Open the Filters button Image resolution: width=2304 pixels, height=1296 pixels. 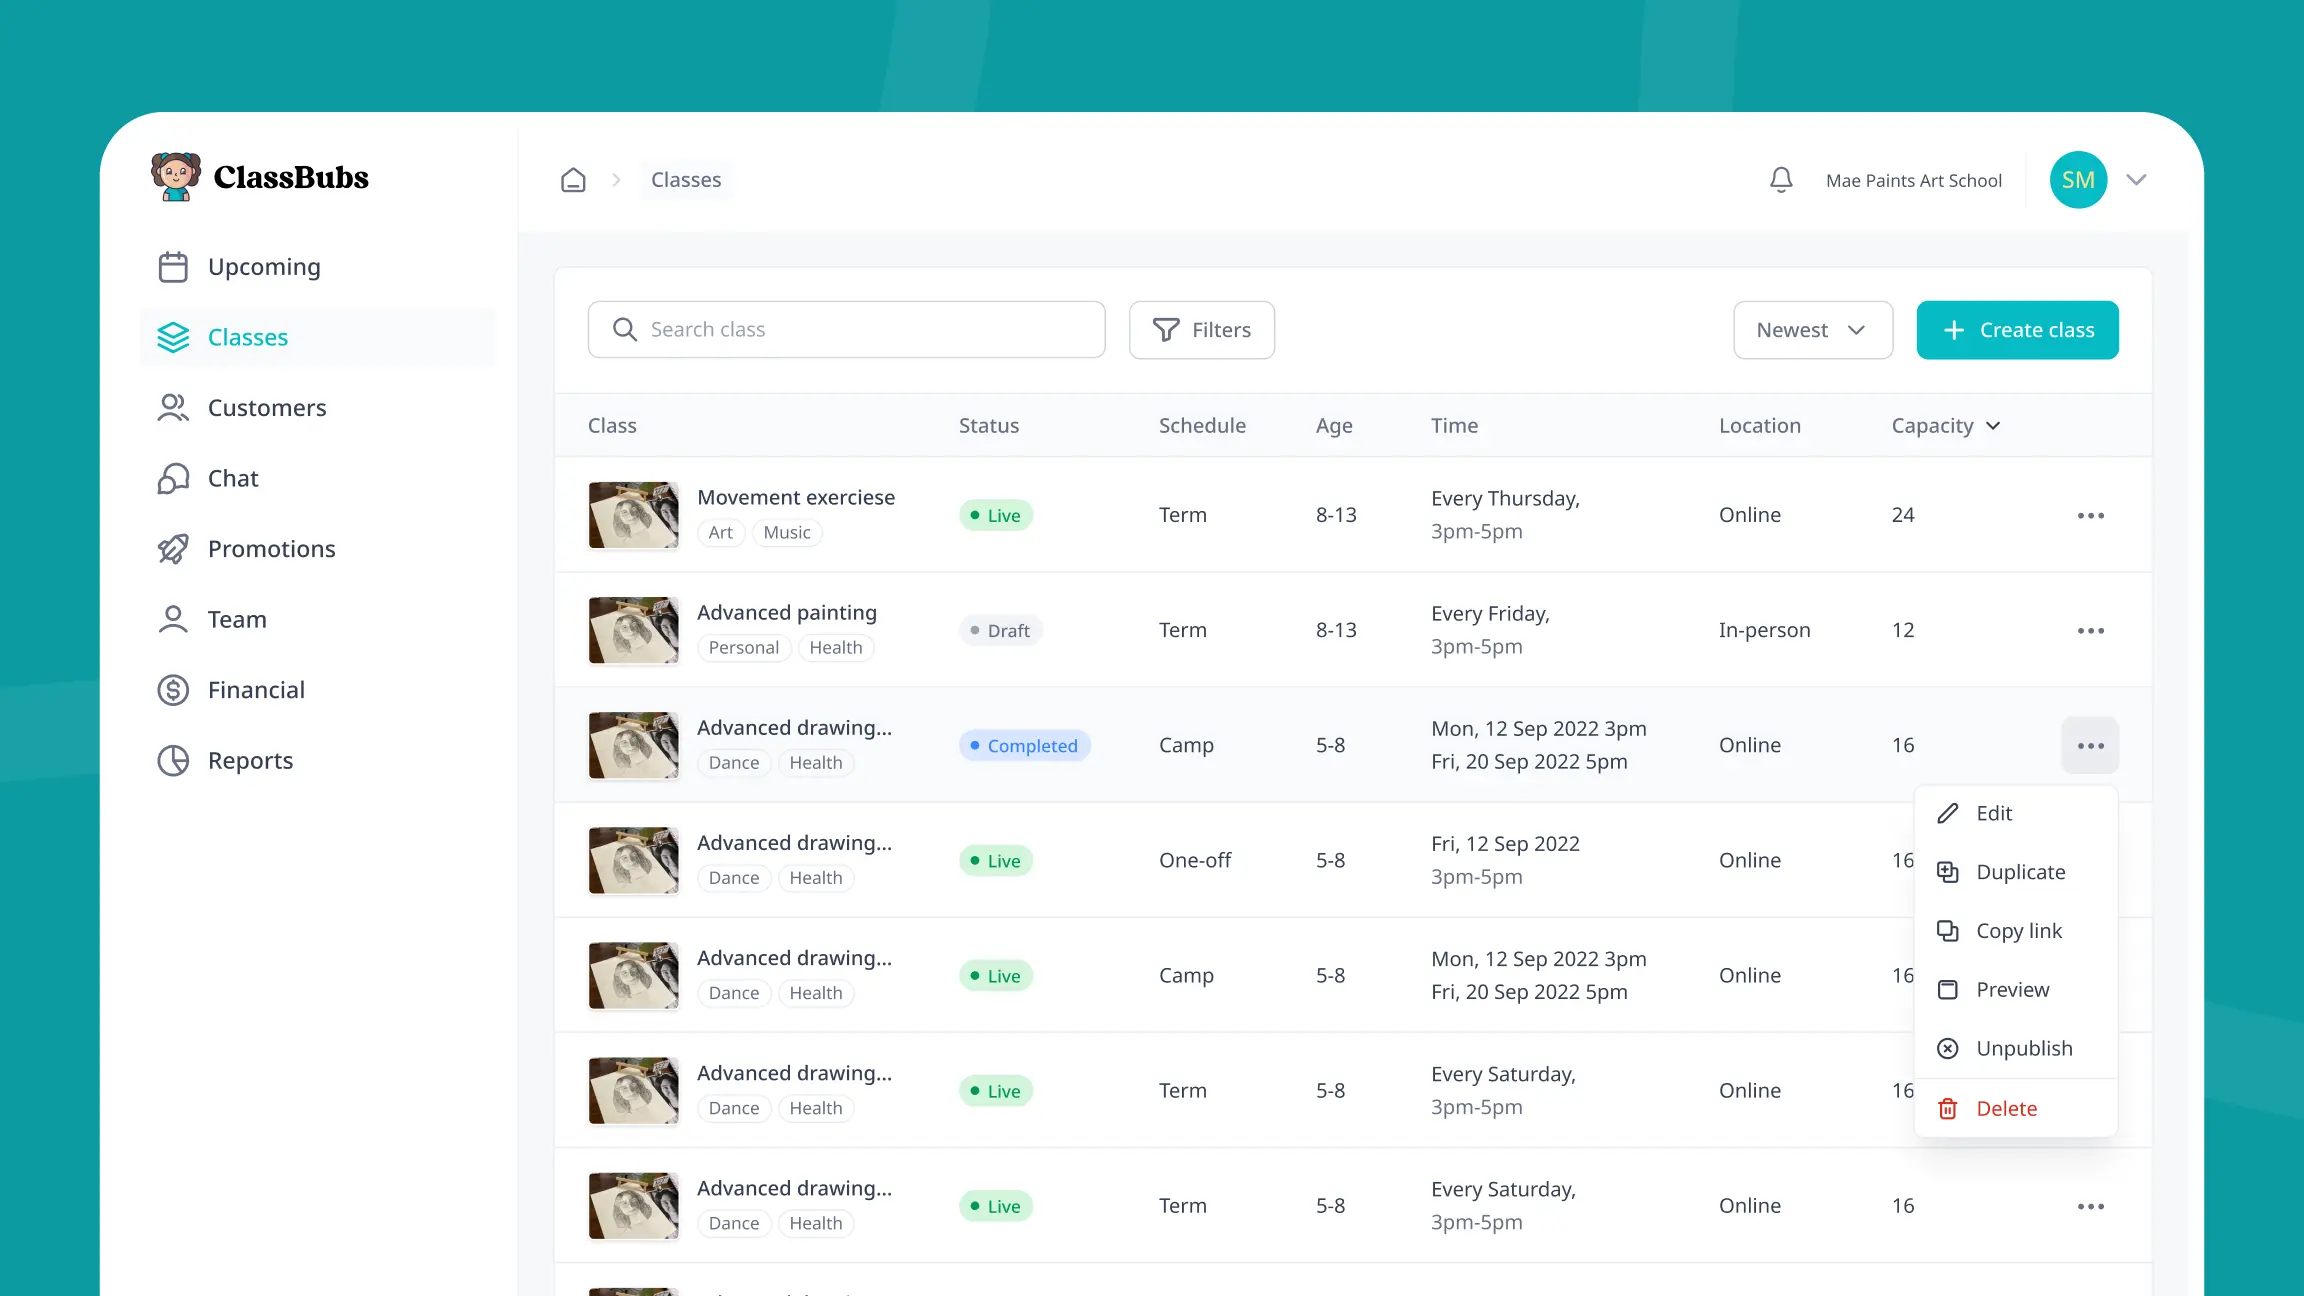1201,330
